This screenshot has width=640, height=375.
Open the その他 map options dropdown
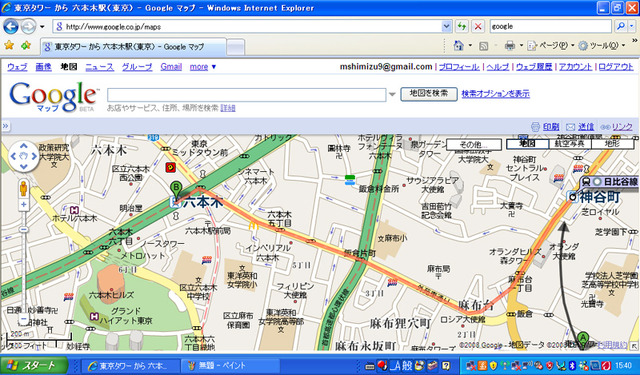[x=473, y=144]
